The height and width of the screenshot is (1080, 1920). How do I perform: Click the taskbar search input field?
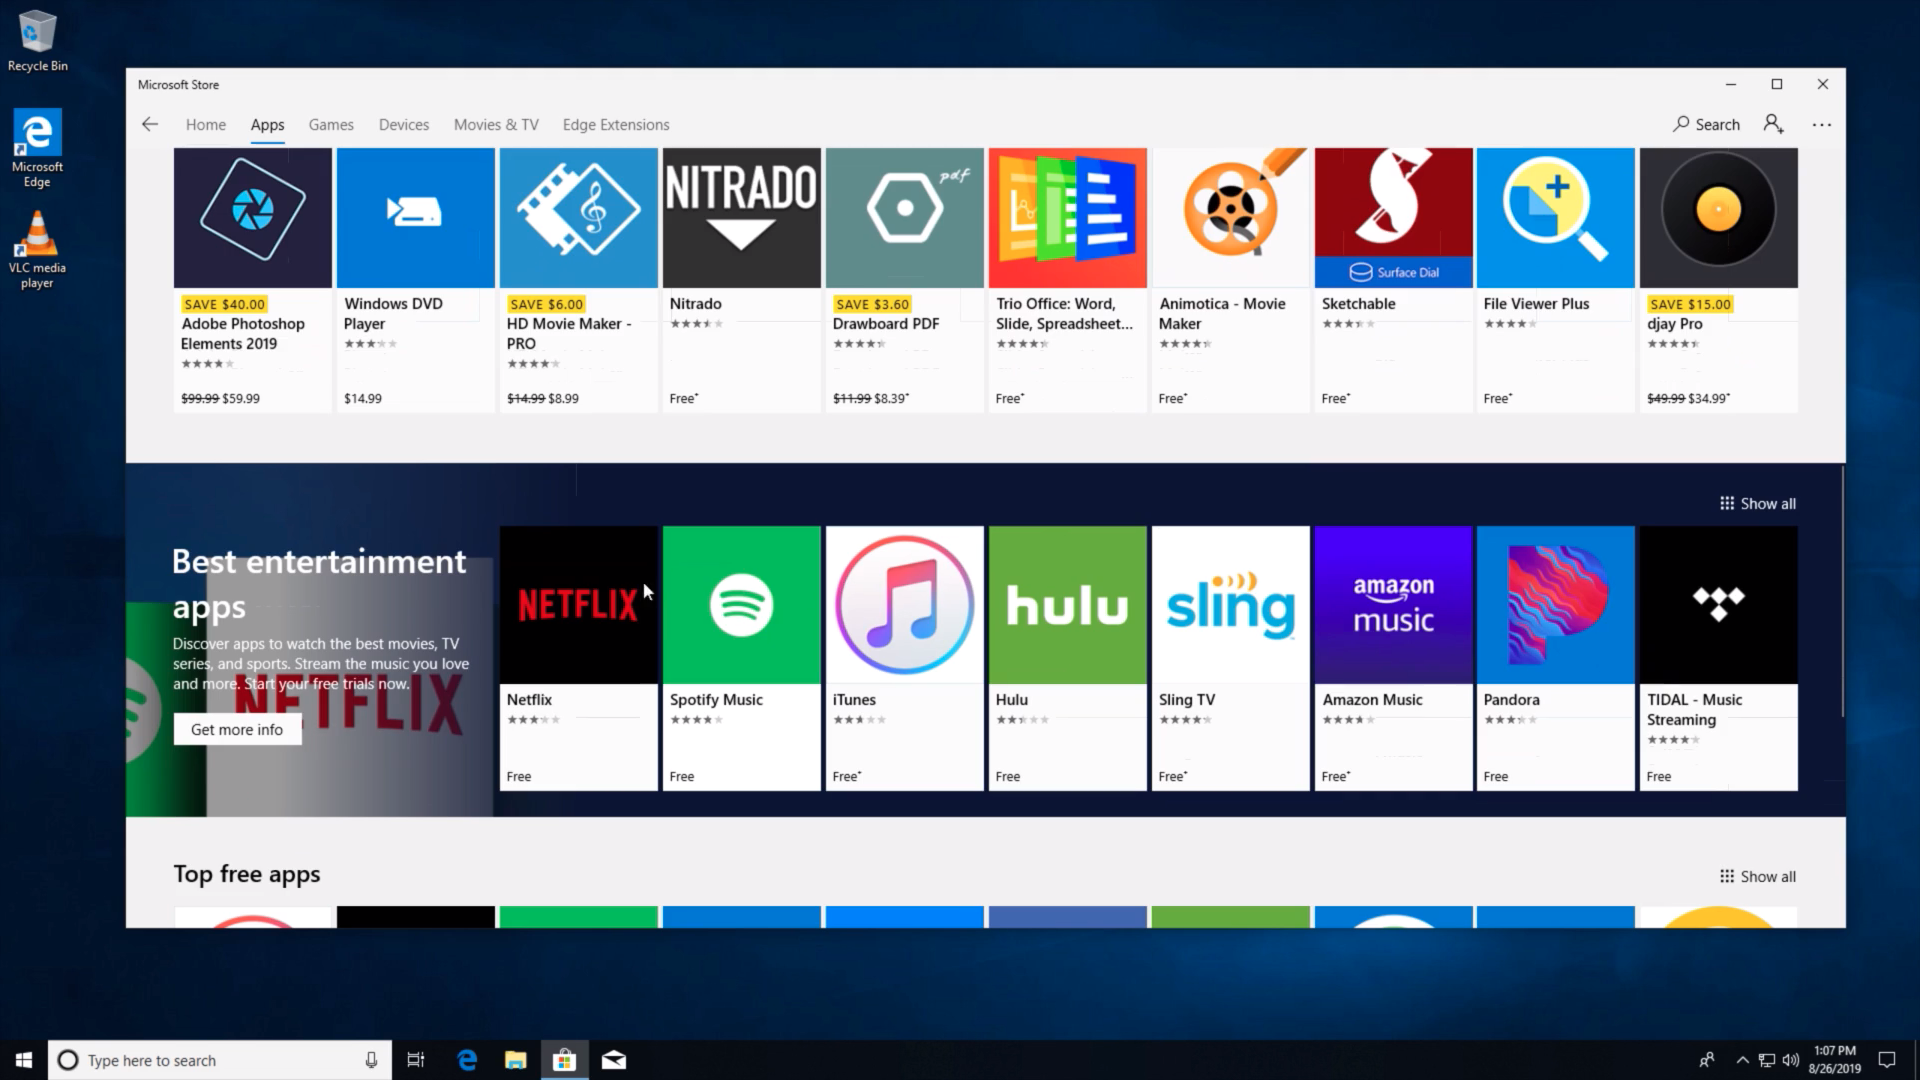(x=219, y=1060)
